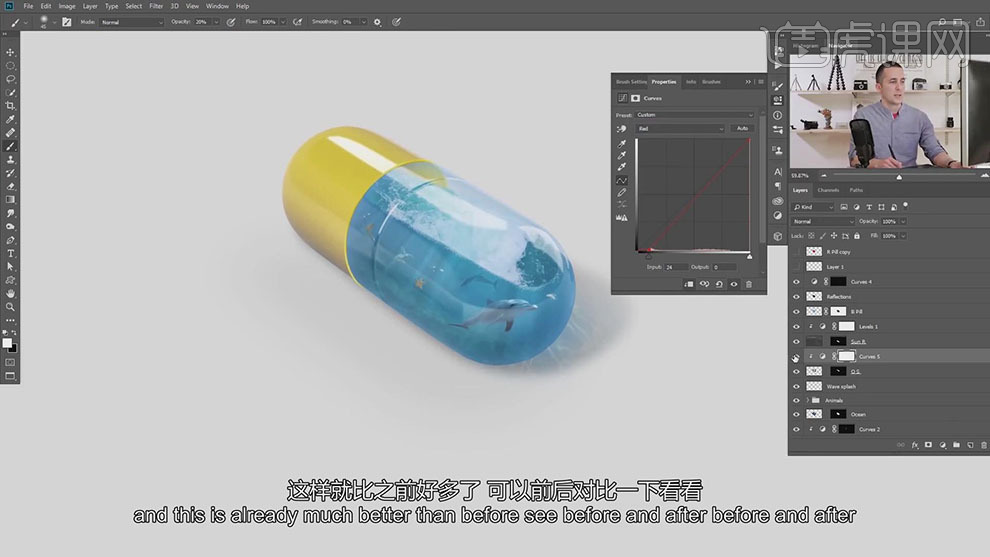This screenshot has height=557, width=990.
Task: Show the Layer 1 layer
Action: coord(796,267)
